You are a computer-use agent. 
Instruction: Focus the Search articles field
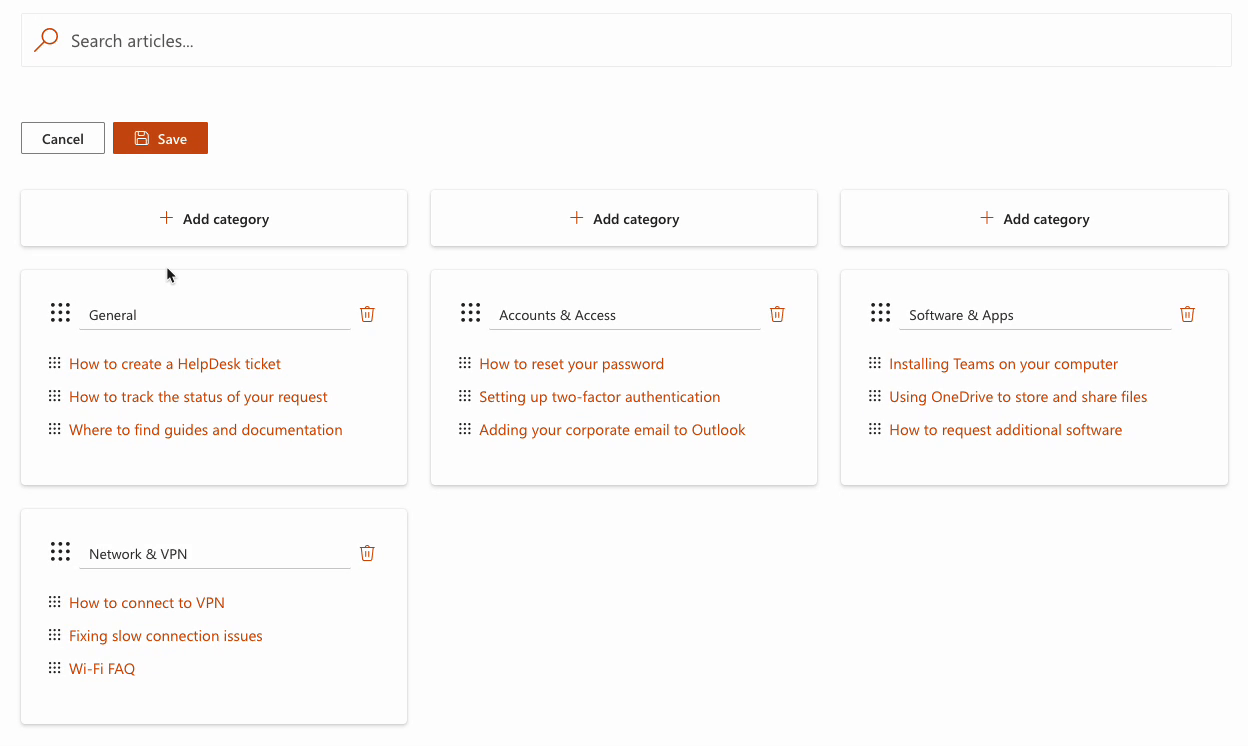coord(640,41)
